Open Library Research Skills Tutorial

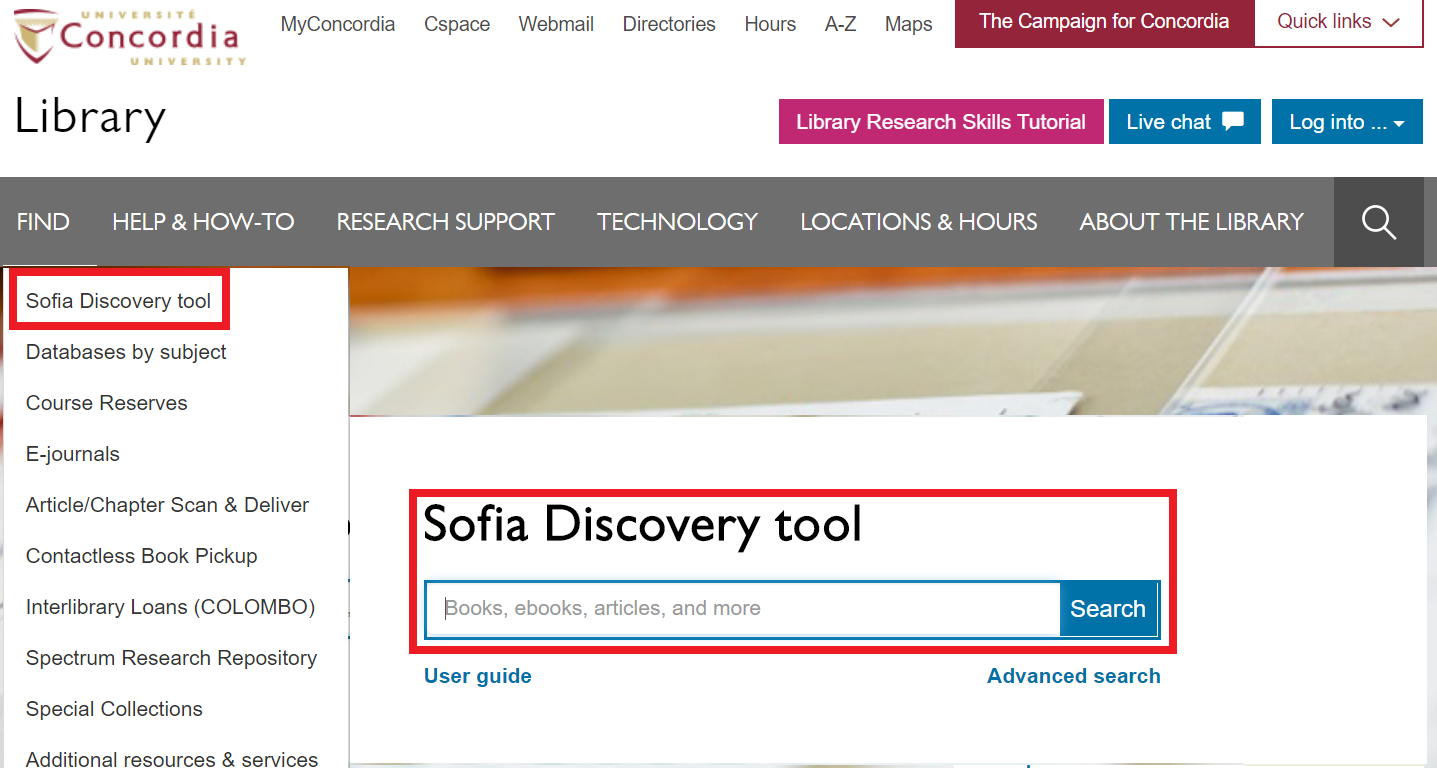(941, 122)
